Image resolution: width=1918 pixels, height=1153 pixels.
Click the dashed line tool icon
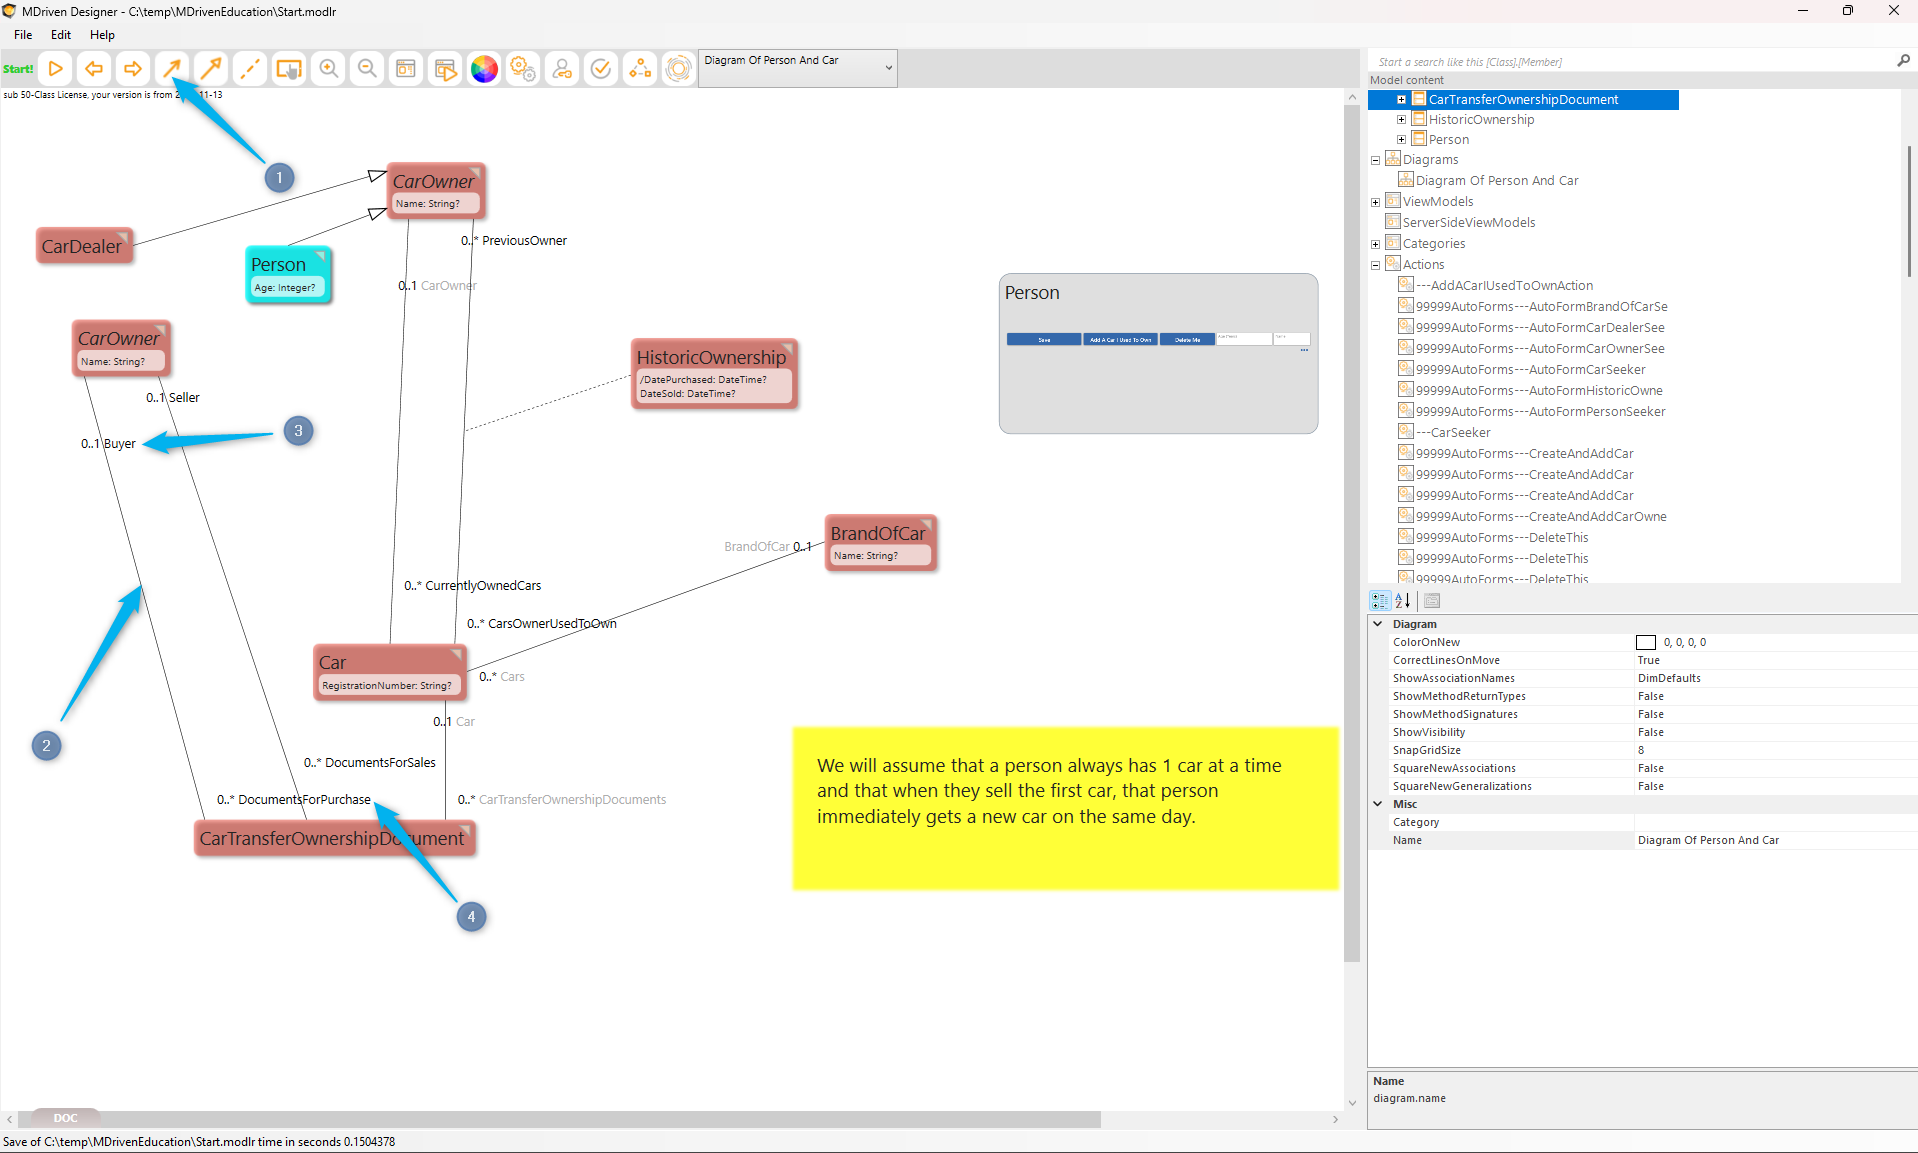250,69
